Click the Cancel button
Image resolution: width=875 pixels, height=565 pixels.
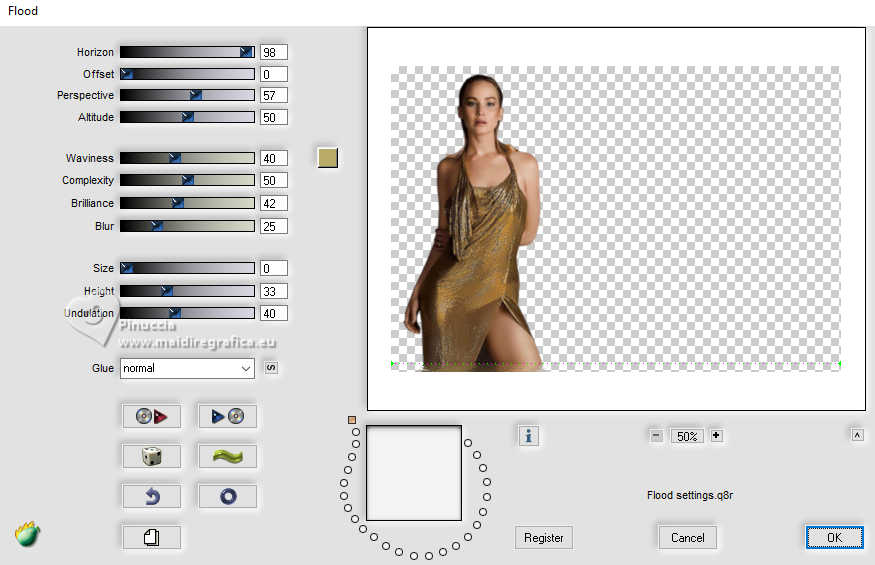(x=688, y=538)
